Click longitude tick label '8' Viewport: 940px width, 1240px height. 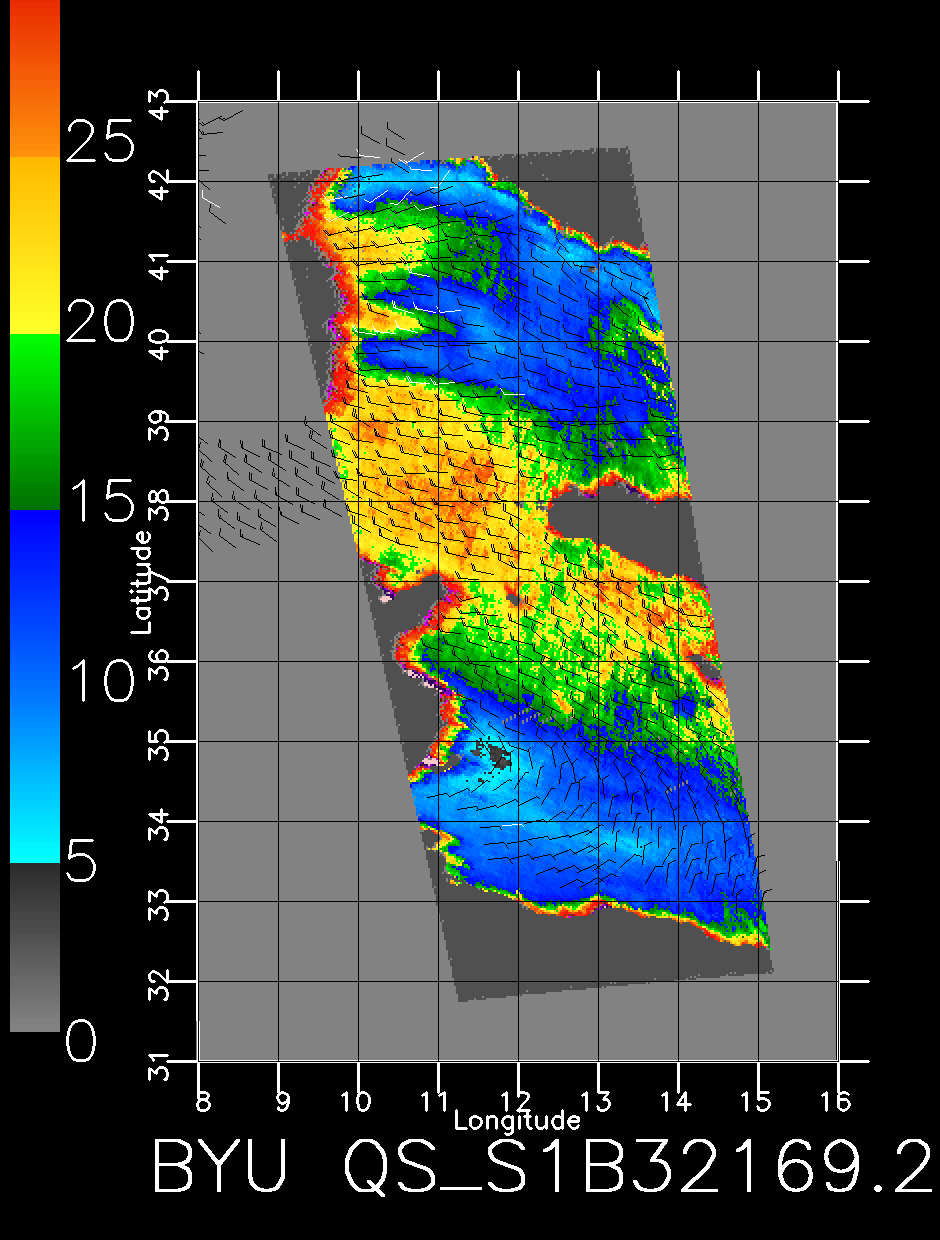204,1102
